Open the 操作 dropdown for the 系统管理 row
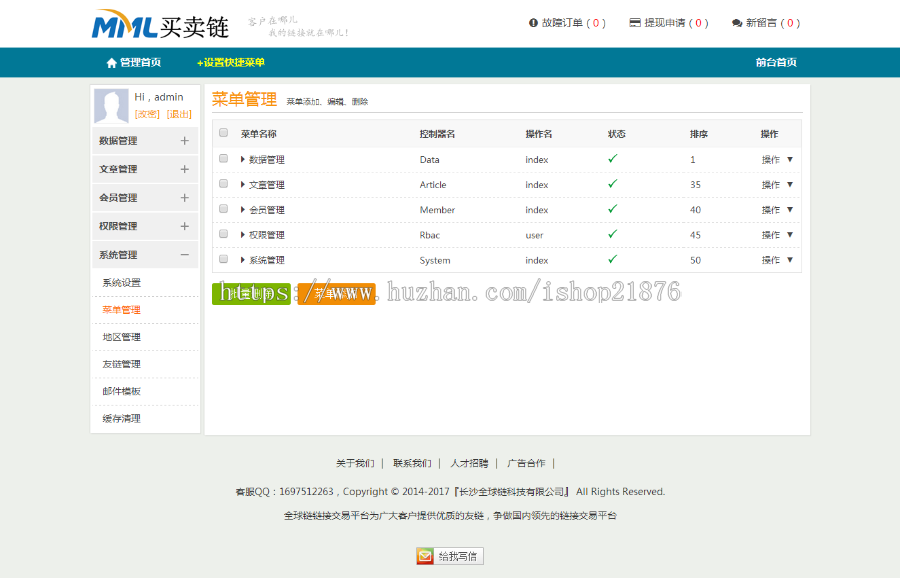 click(x=776, y=259)
